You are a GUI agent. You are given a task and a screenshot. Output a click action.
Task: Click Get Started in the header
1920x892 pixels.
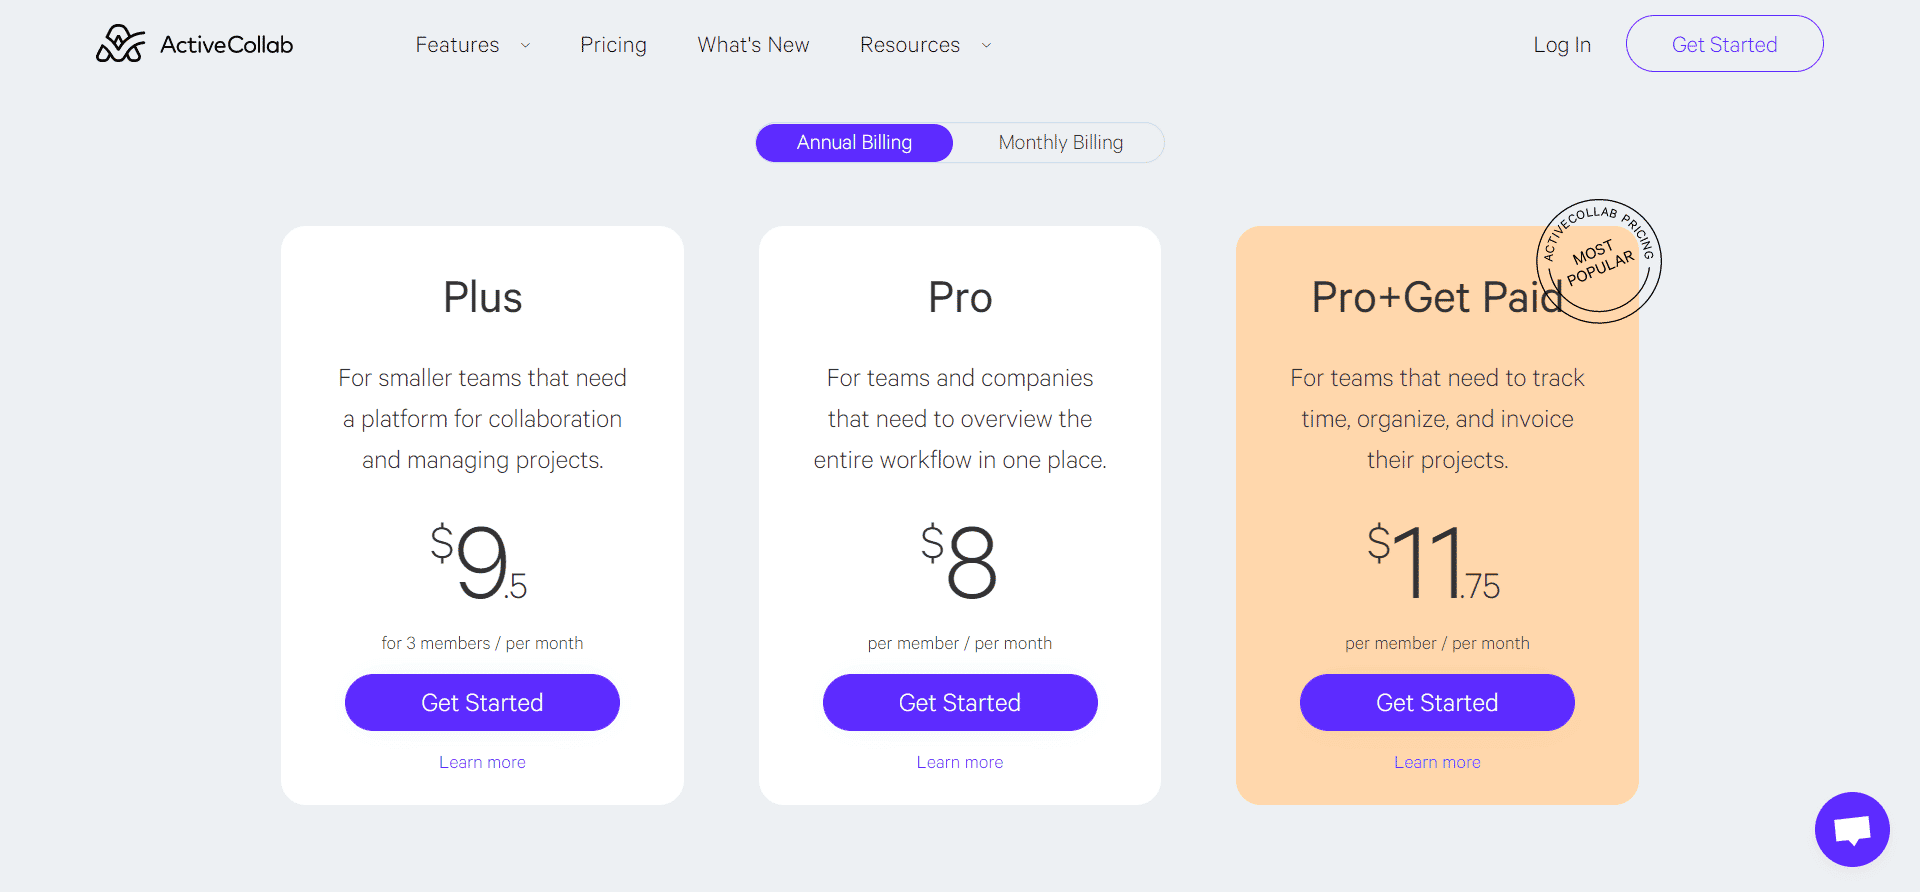point(1724,44)
